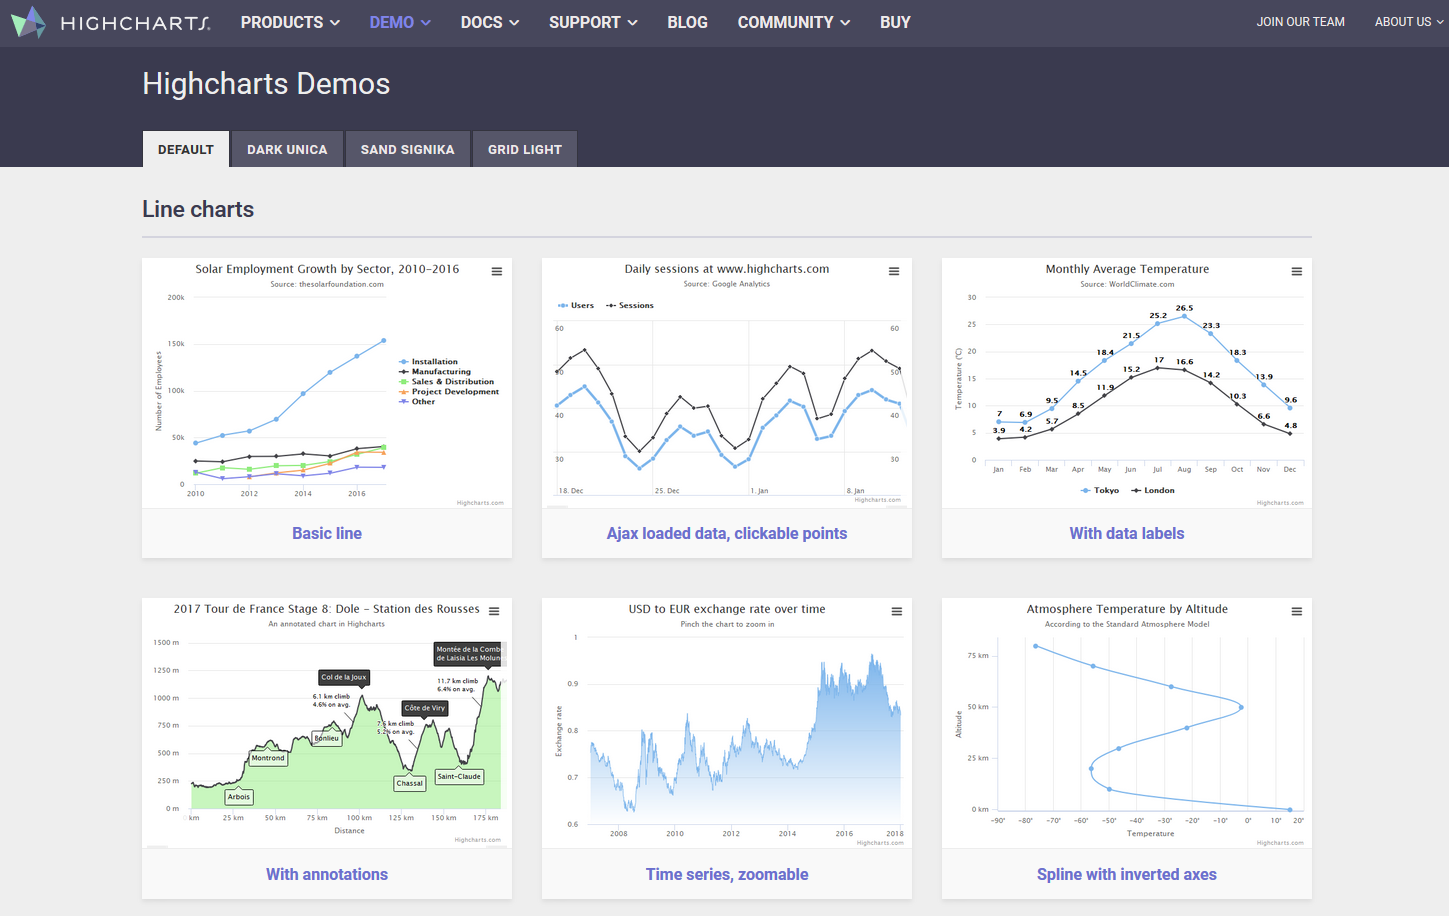1449x916 pixels.
Task: Click the Tokyo 26.5 data label
Action: click(x=1184, y=308)
